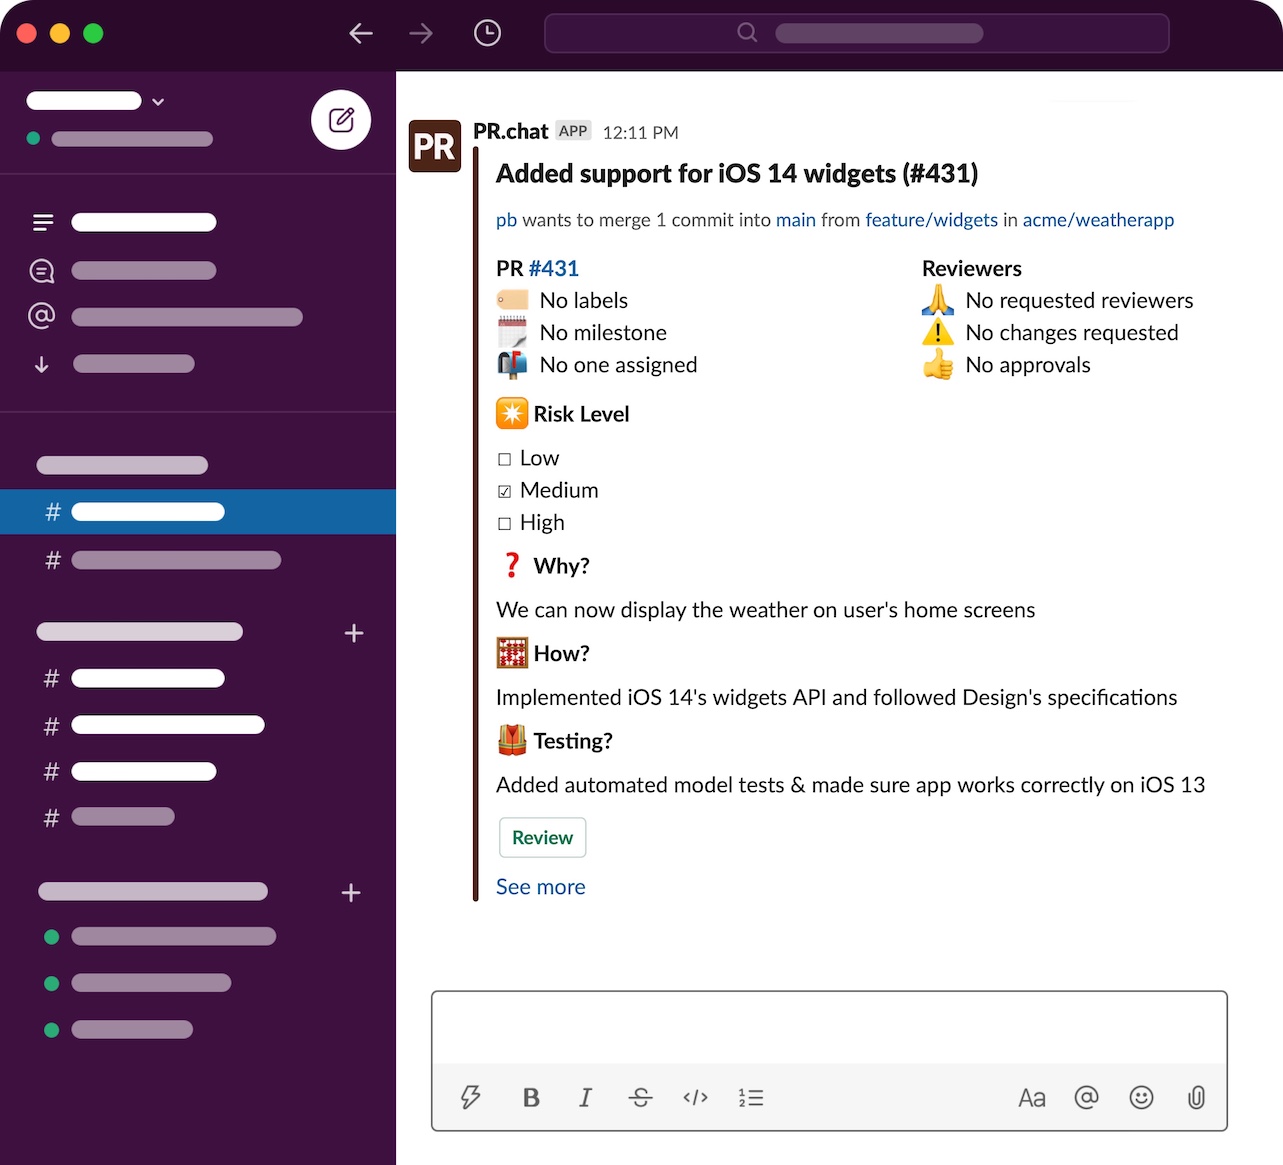Uncheck the Medium risk level box
Viewport: 1283px width, 1165px height.
click(504, 491)
